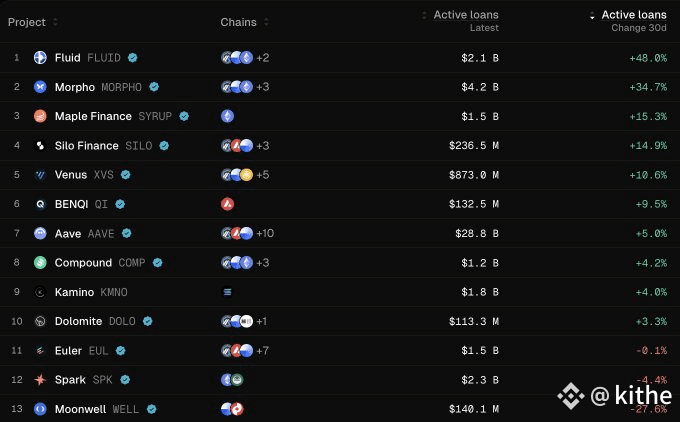Click the Morpho project logo icon
This screenshot has height=422, width=680.
pos(40,87)
